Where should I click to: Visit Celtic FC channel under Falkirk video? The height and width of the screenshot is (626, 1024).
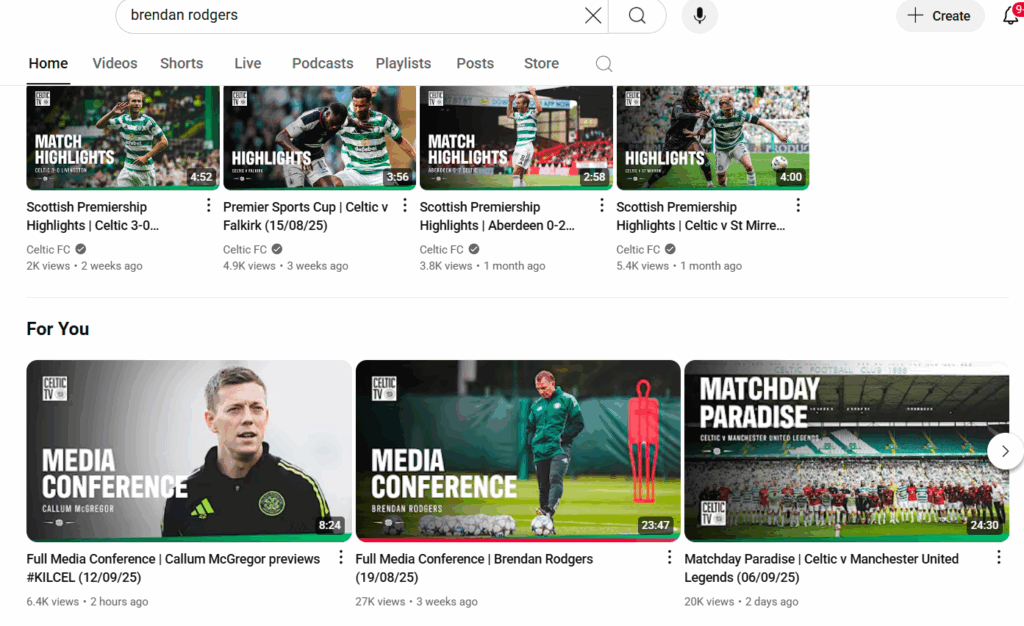pos(245,249)
